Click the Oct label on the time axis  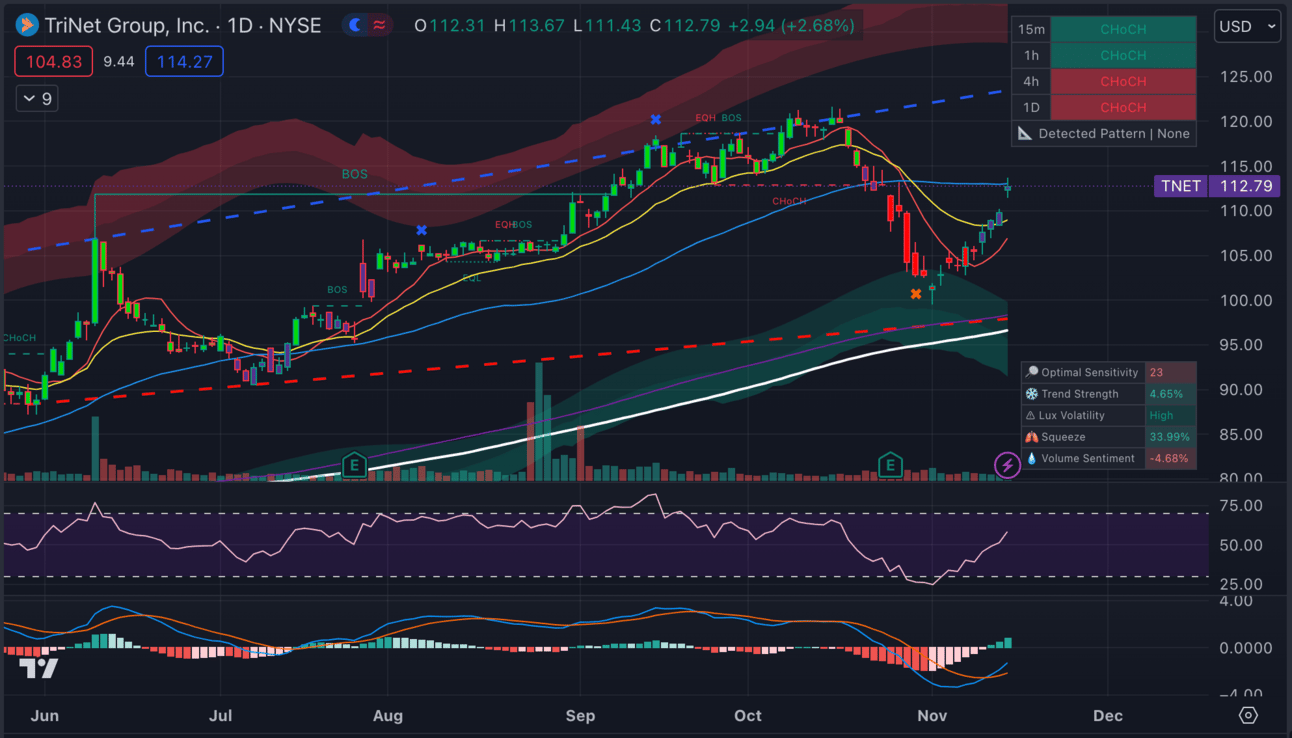[x=748, y=716]
